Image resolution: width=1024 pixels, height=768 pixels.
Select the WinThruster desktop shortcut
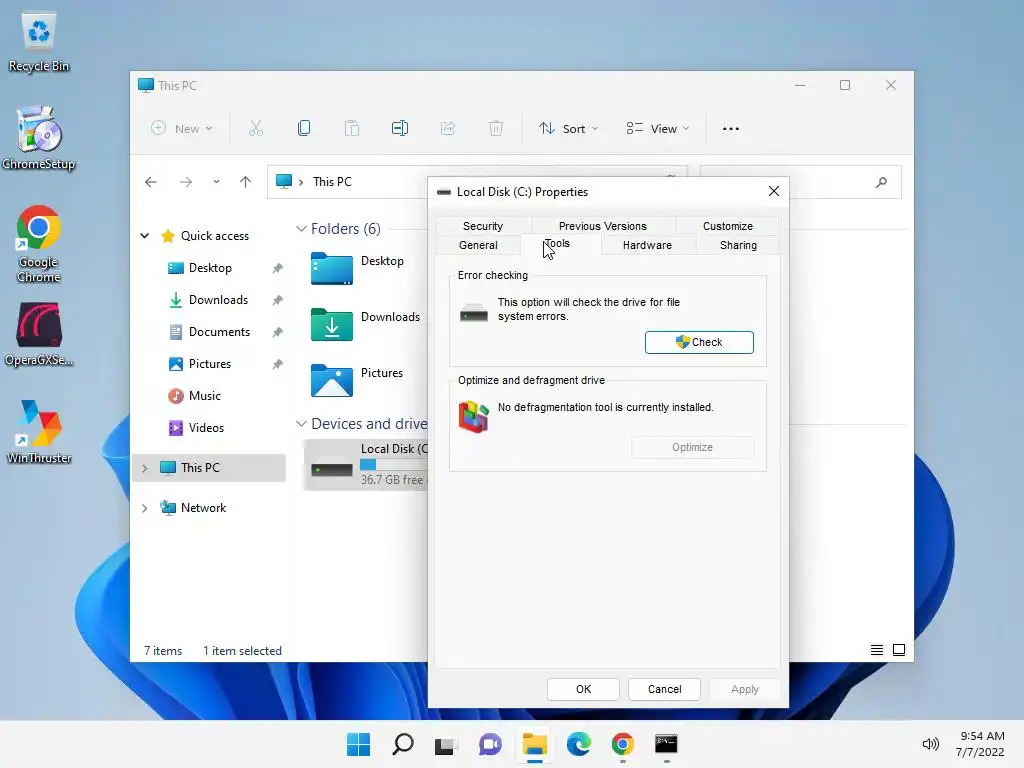pyautogui.click(x=39, y=431)
